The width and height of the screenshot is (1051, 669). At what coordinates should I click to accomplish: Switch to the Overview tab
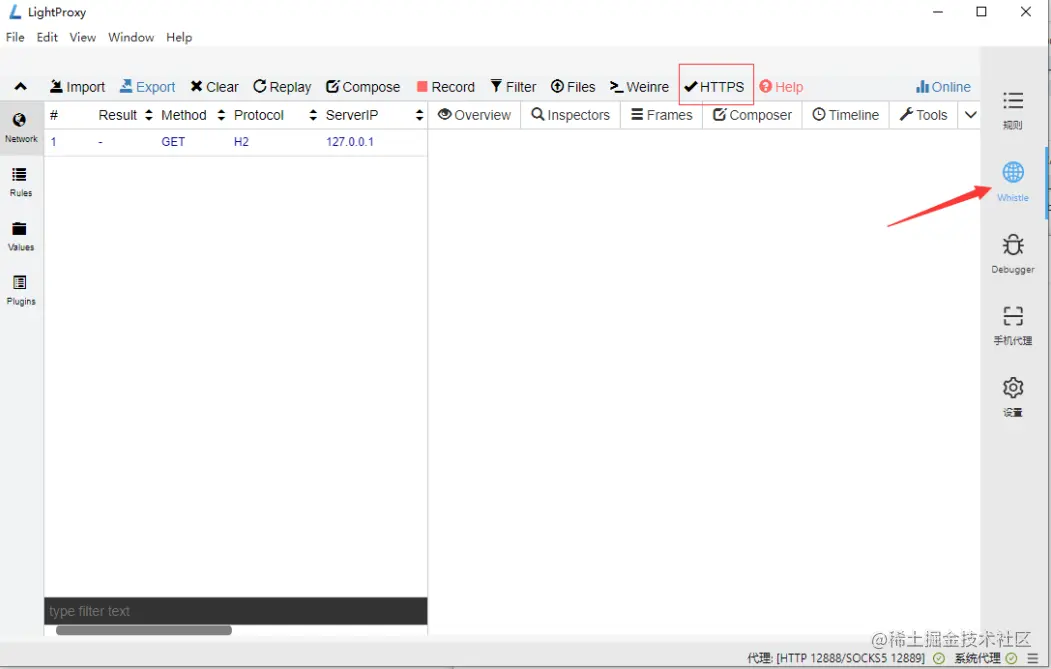[475, 115]
